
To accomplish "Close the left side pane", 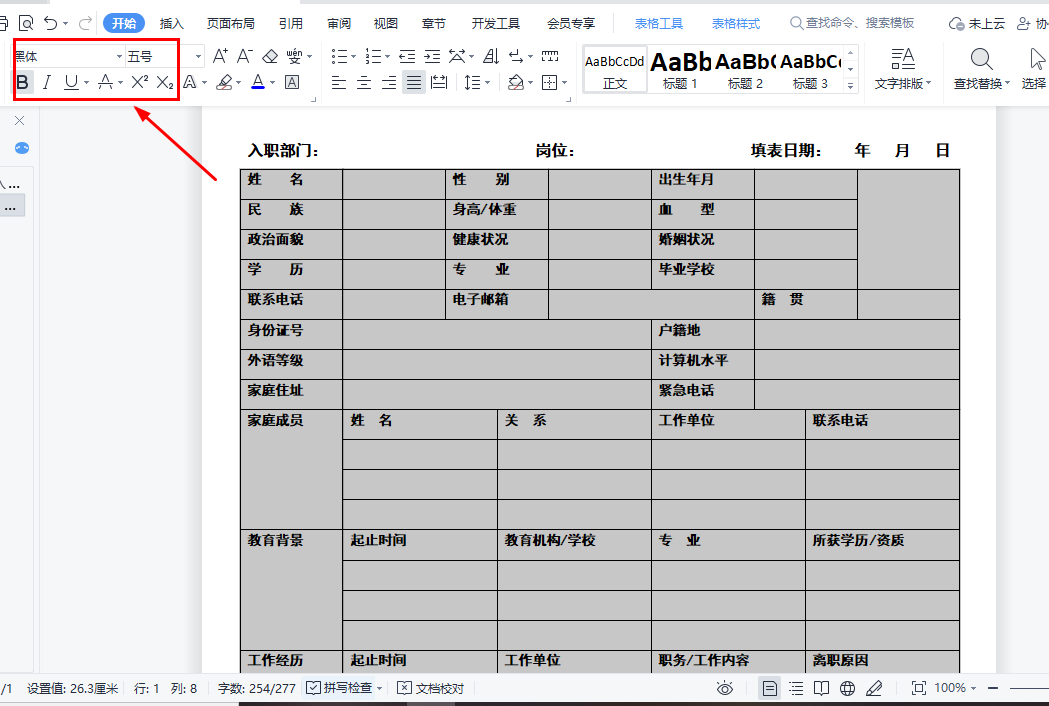I will (x=19, y=120).
